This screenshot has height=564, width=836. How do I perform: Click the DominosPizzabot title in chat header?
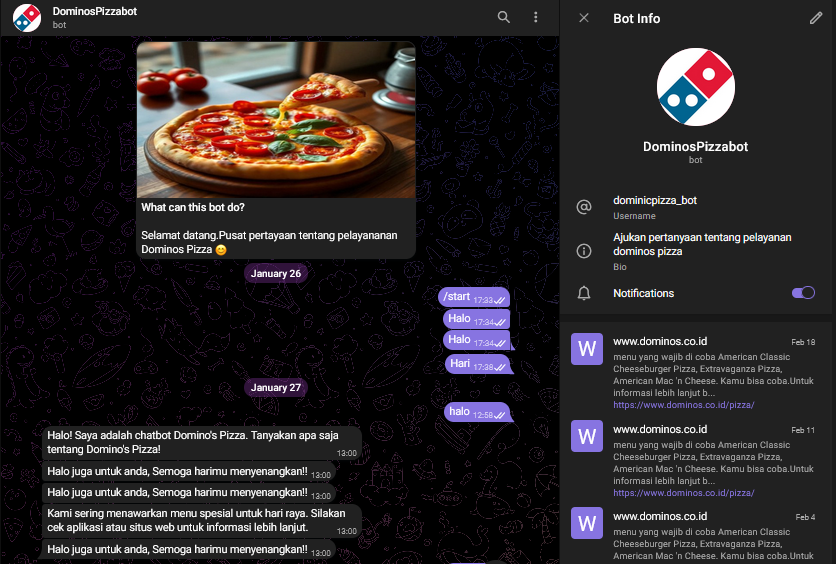(95, 11)
